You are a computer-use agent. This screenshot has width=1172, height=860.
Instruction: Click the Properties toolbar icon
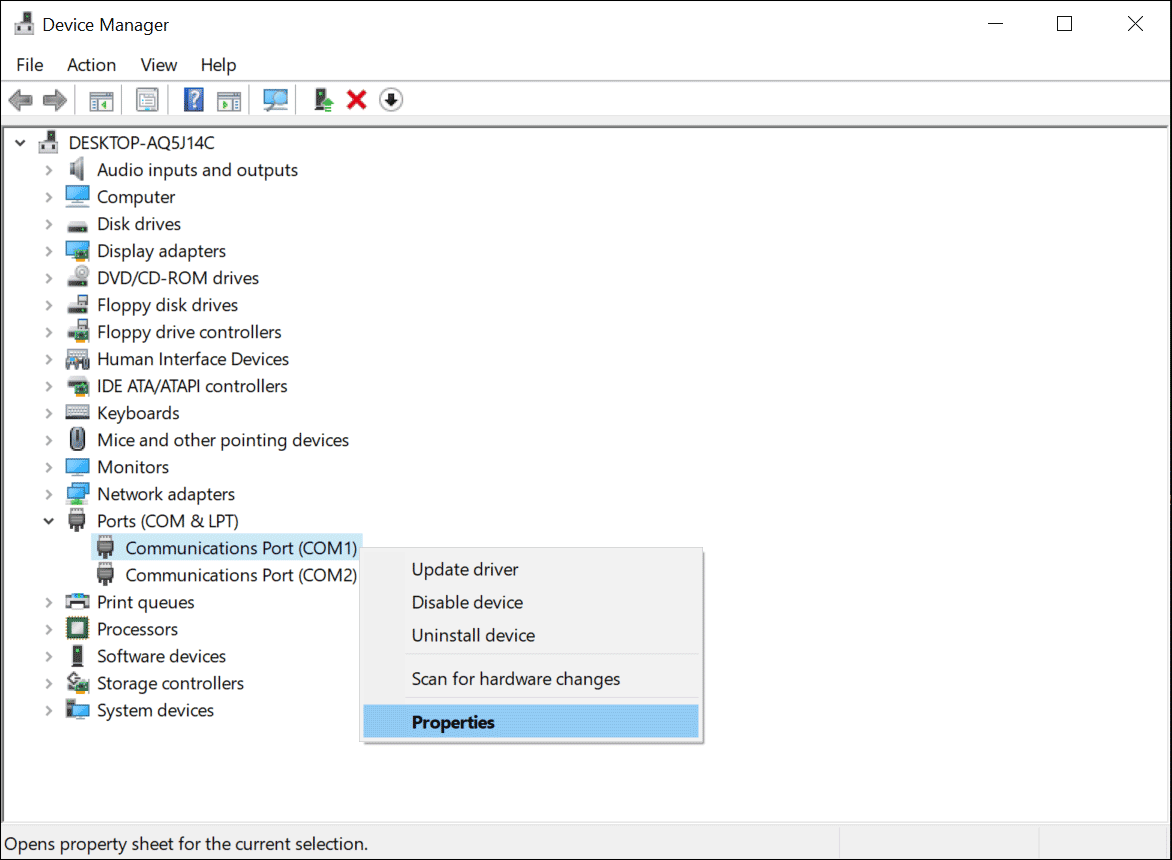(x=147, y=99)
